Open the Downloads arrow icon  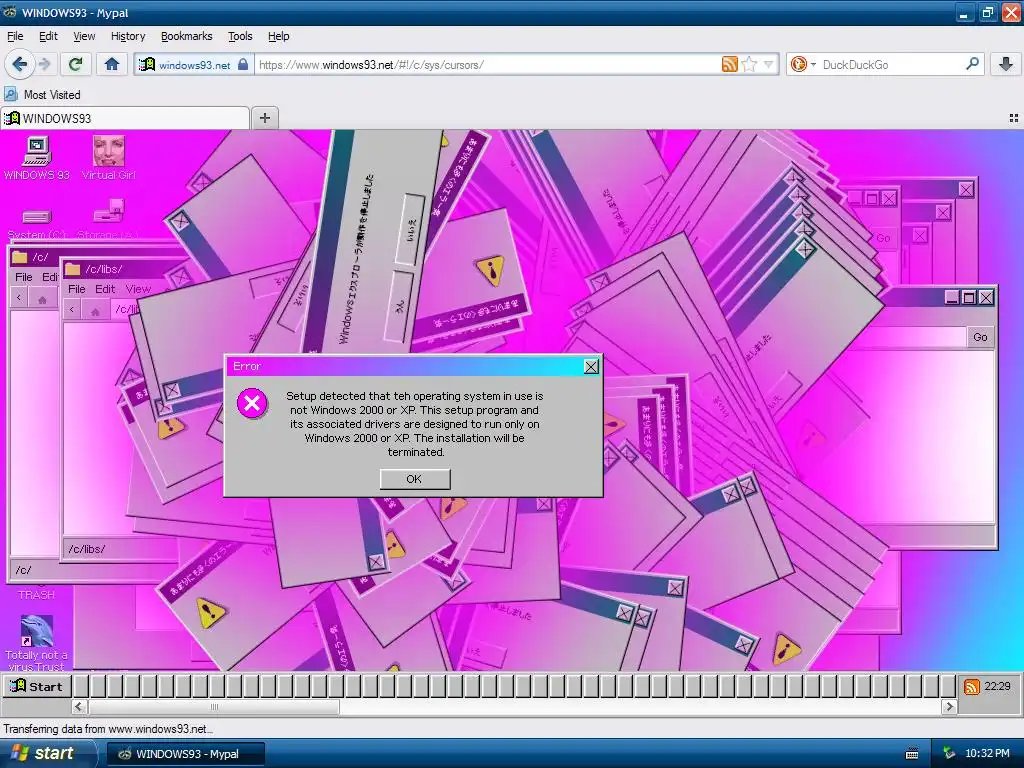[1006, 64]
